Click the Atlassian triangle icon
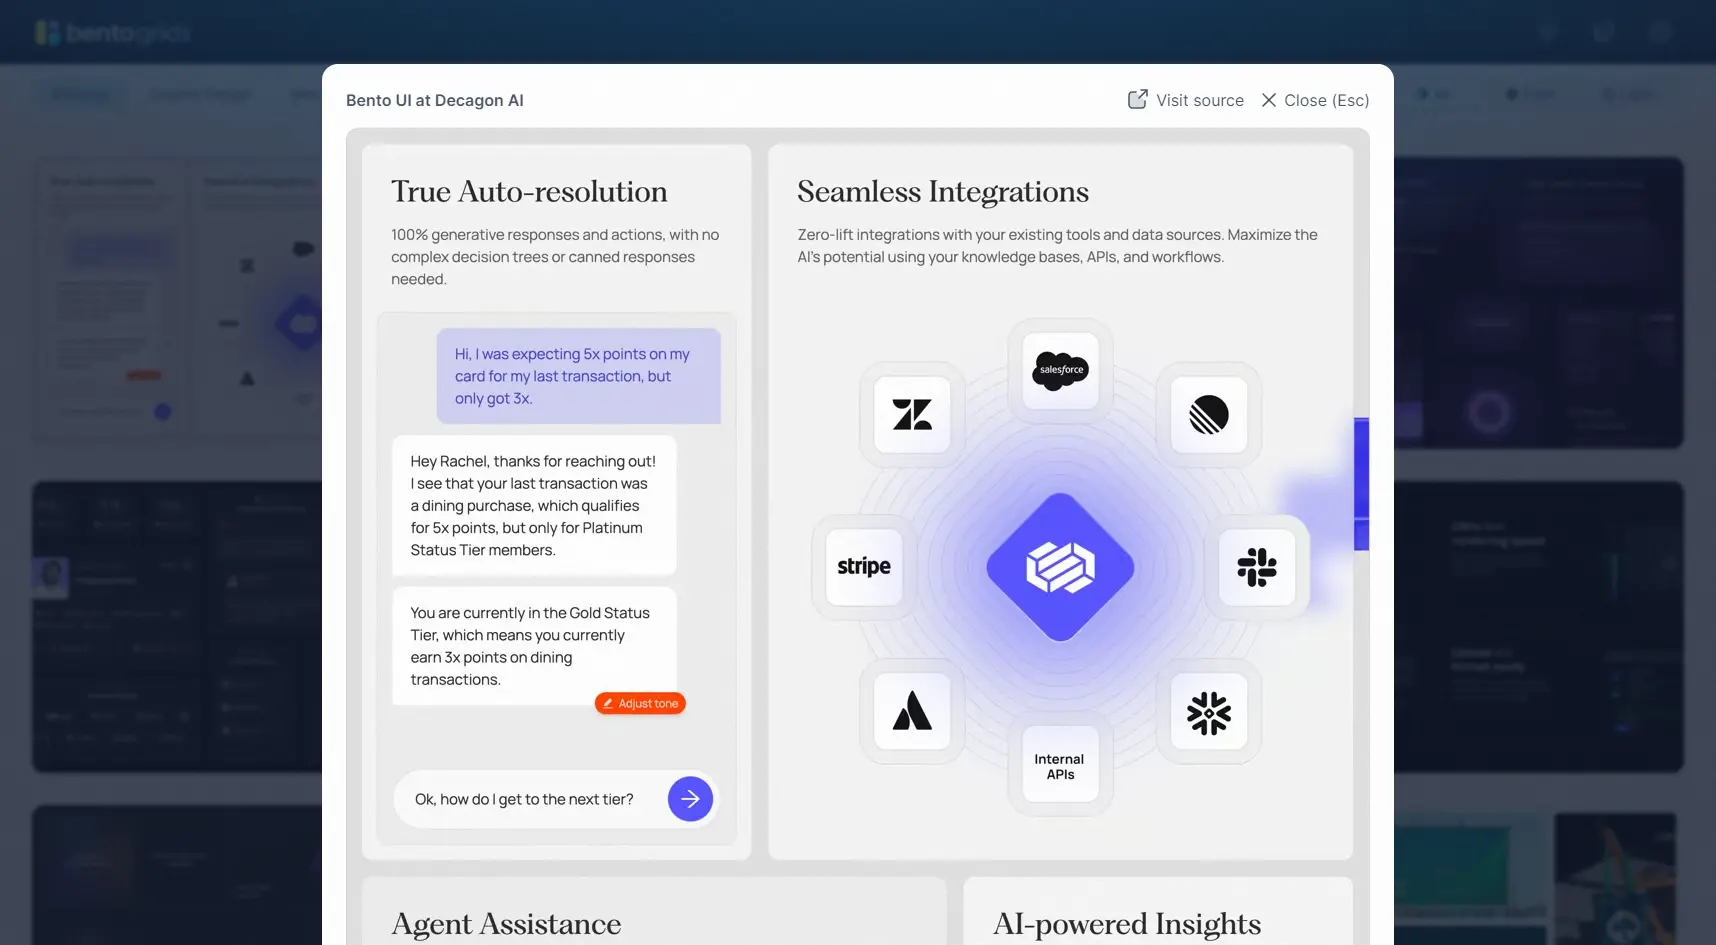The height and width of the screenshot is (945, 1716). (x=912, y=711)
